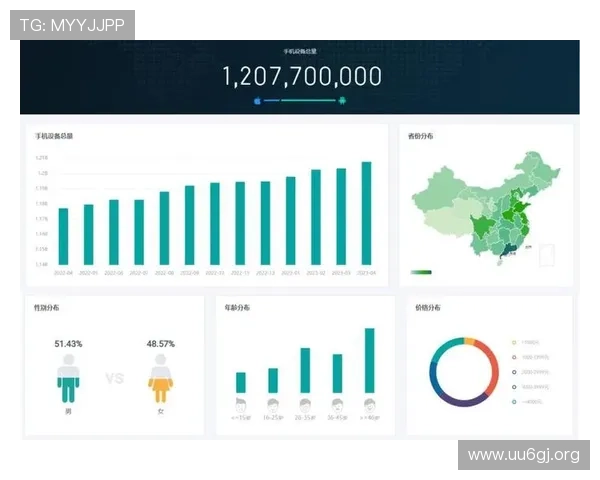
Task: Click the 48.57% female percentage
Action: tap(161, 344)
